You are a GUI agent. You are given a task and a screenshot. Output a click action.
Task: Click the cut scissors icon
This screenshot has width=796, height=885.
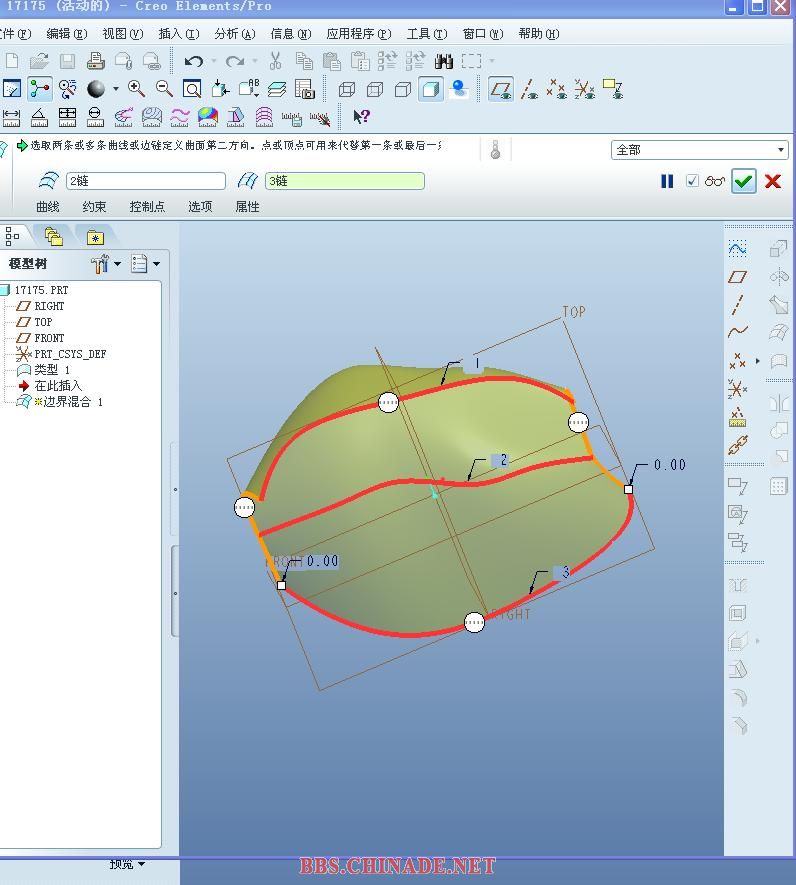tap(275, 60)
